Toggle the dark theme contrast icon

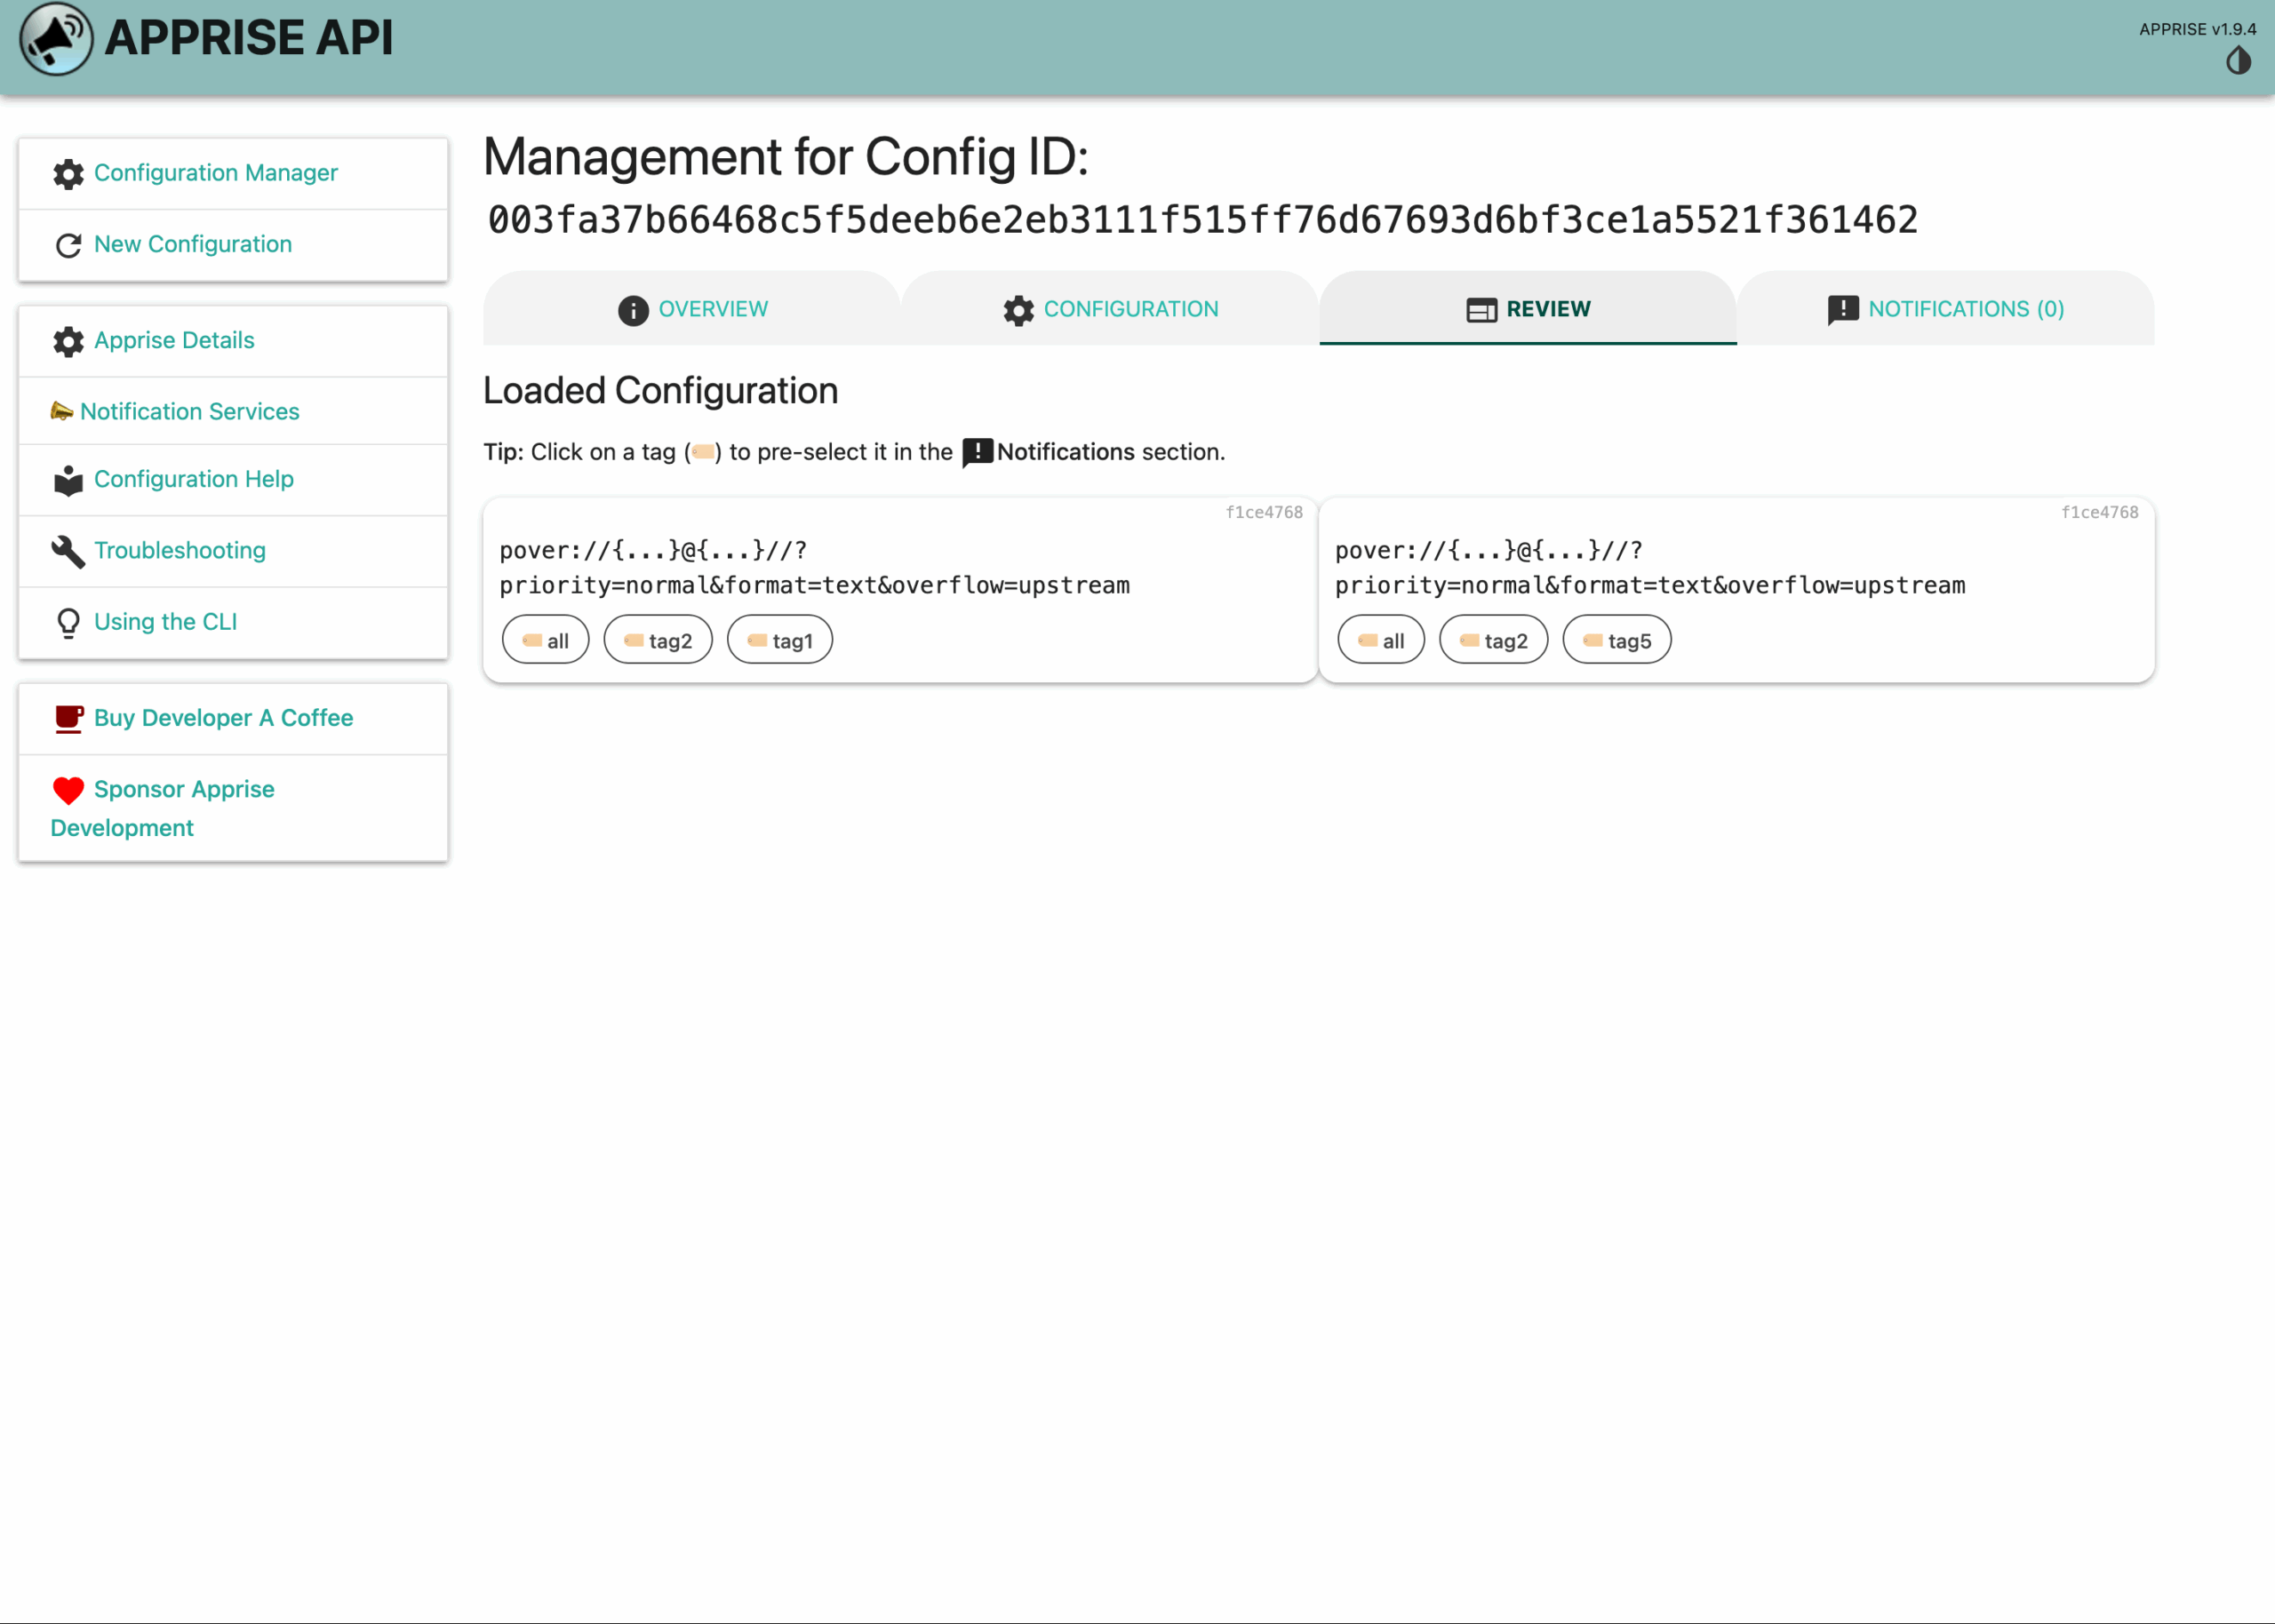coord(2238,61)
